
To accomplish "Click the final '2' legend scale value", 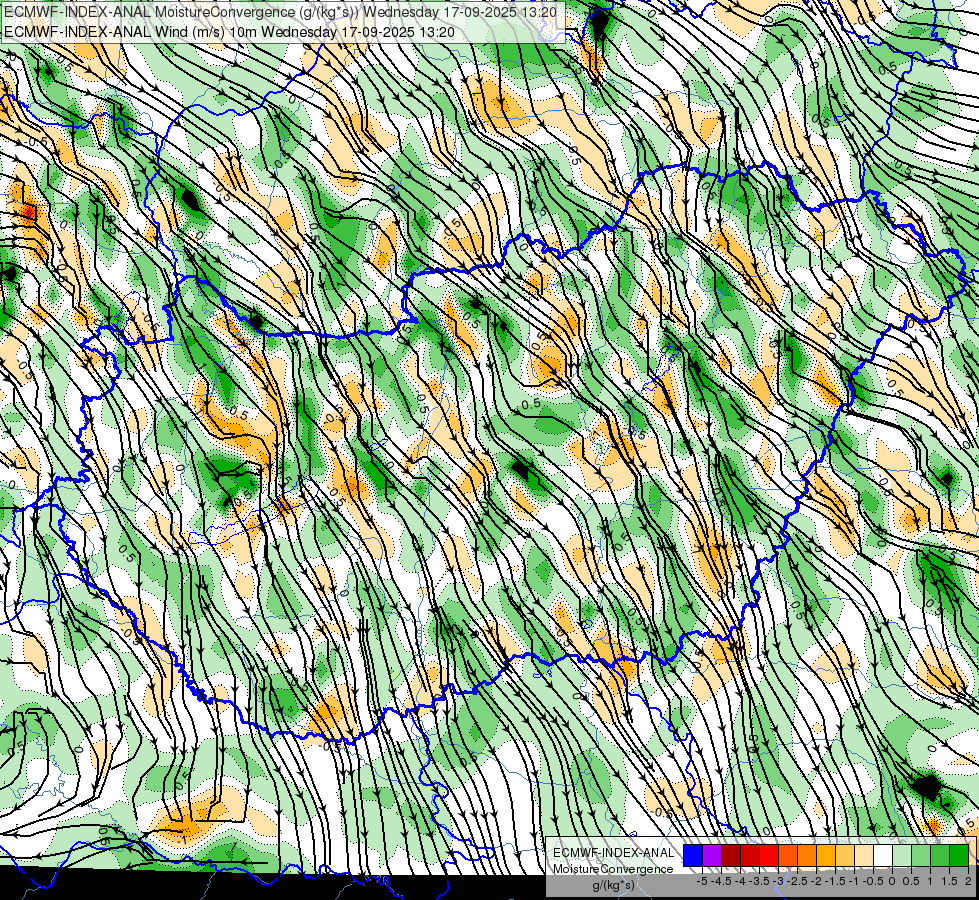I will point(968,881).
